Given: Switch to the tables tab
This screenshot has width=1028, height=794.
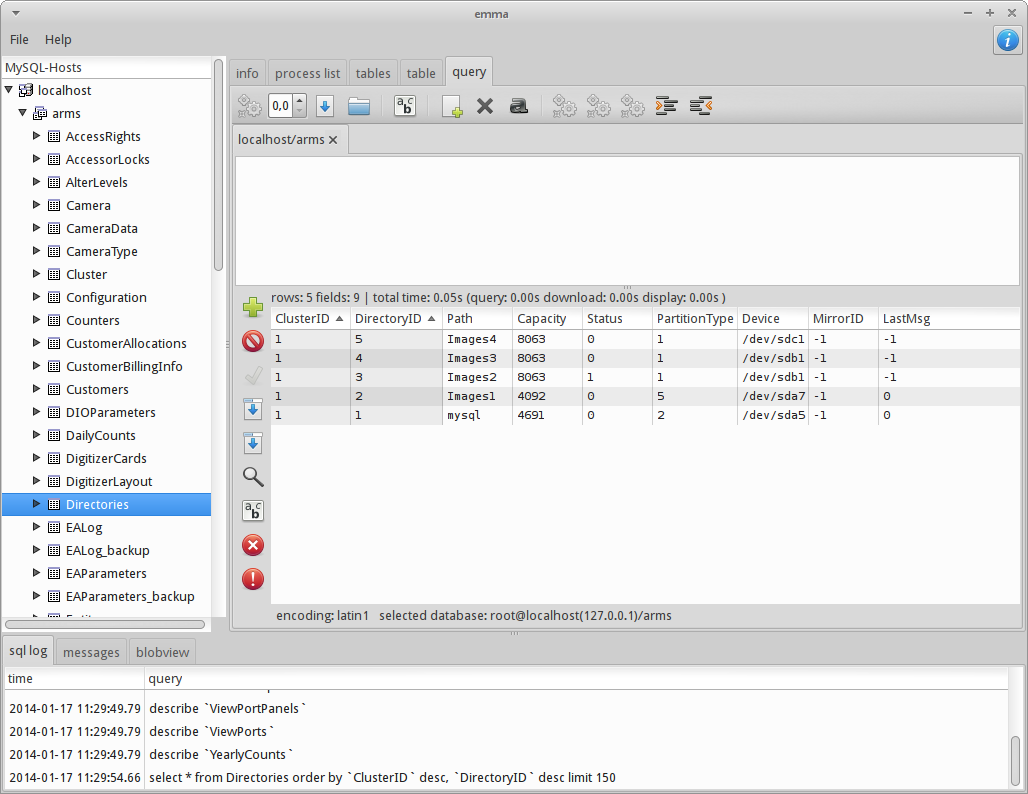Looking at the screenshot, I should click(373, 73).
